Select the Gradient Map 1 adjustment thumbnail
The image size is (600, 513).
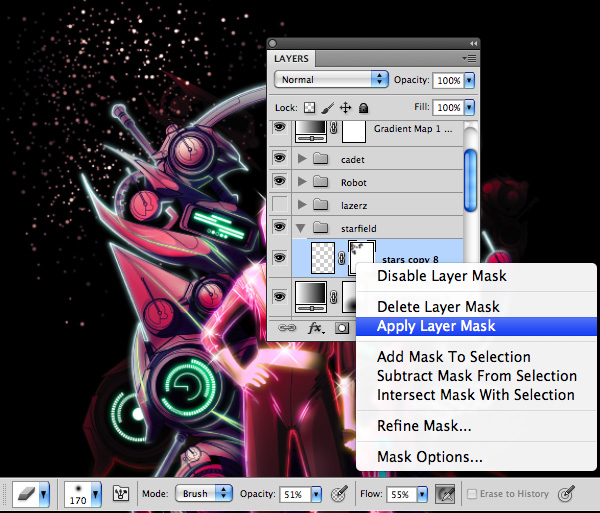pos(311,131)
